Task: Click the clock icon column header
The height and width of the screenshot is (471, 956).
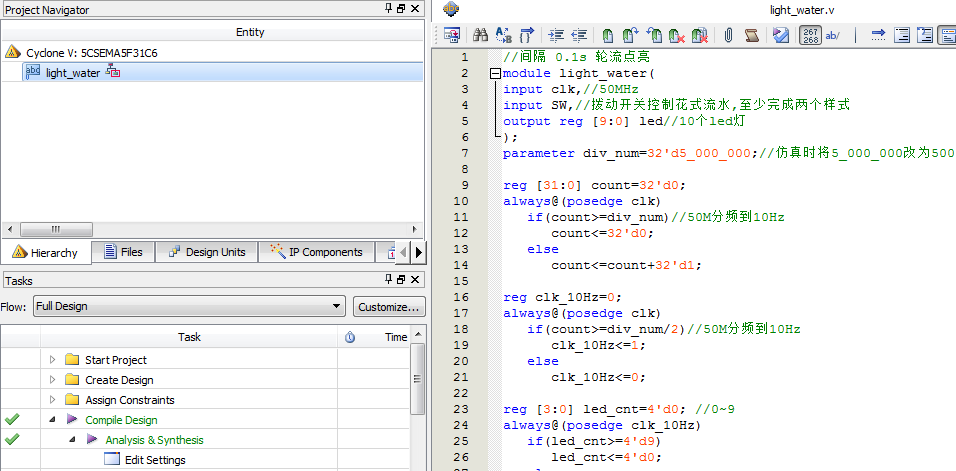Action: click(350, 337)
